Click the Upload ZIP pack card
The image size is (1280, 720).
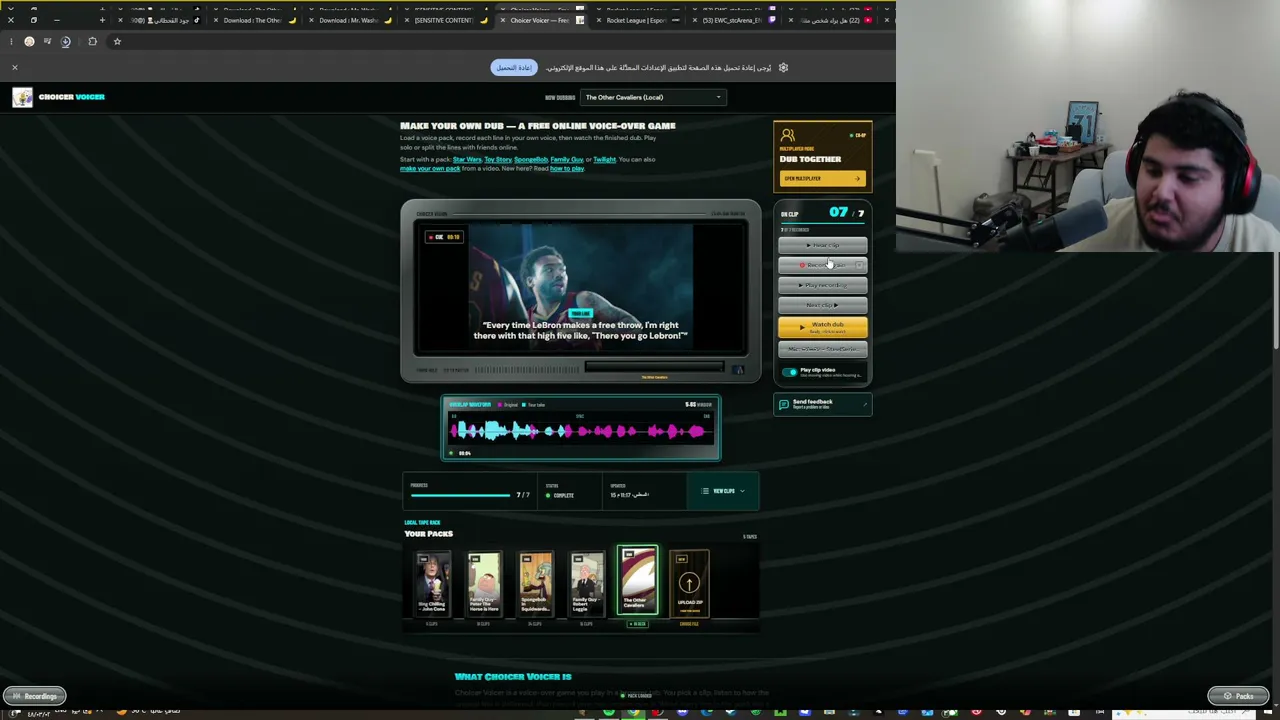(689, 582)
